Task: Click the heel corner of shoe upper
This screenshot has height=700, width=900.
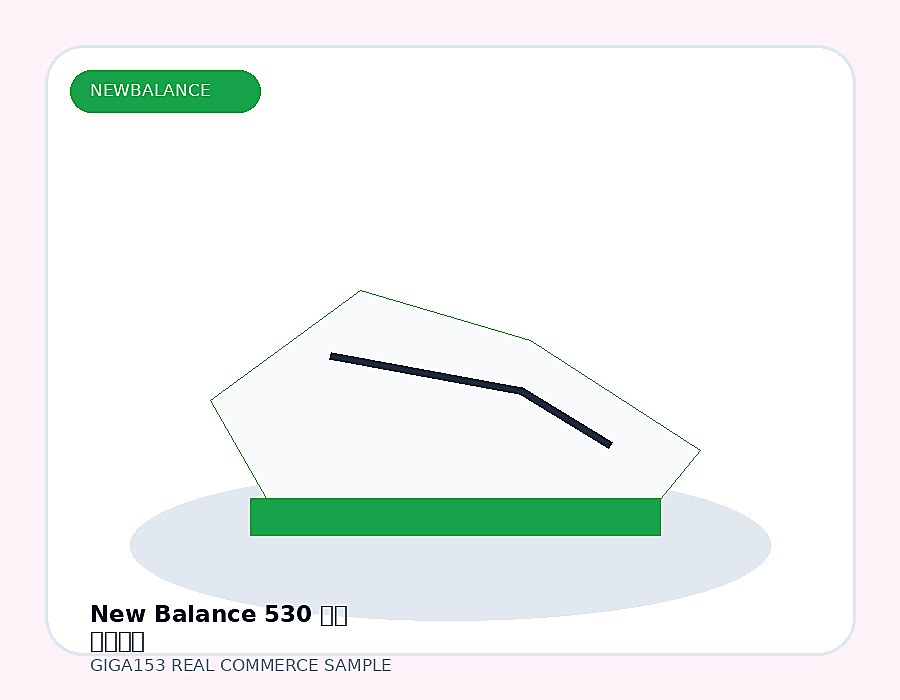Action: [211, 400]
